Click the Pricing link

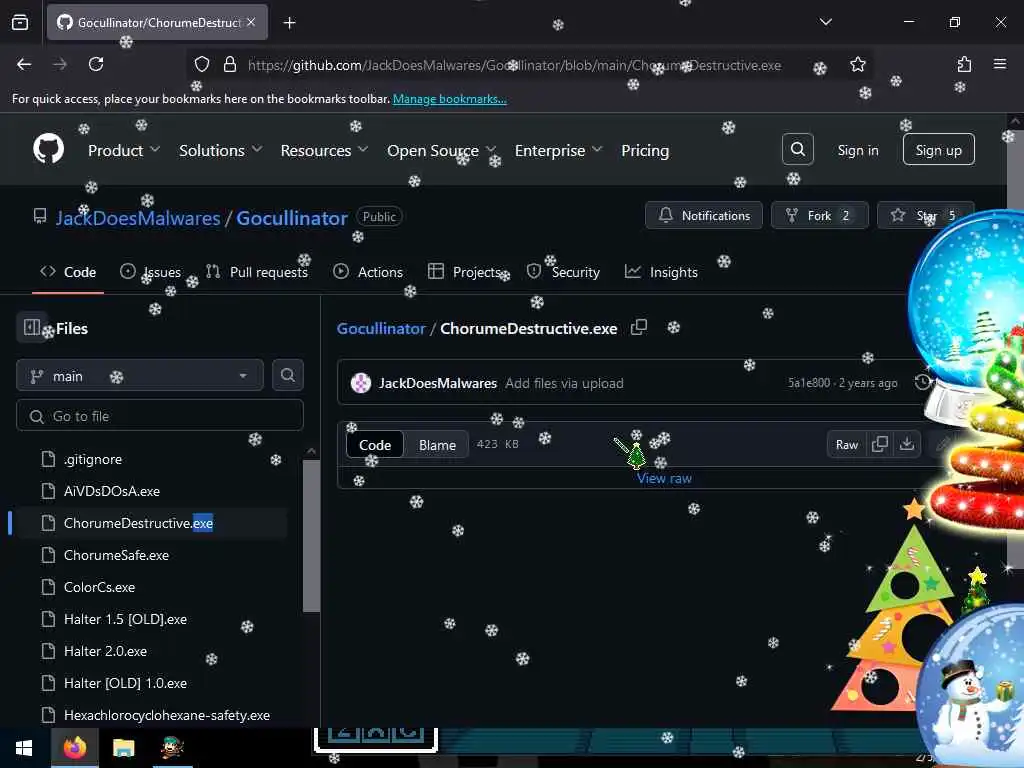tap(645, 150)
